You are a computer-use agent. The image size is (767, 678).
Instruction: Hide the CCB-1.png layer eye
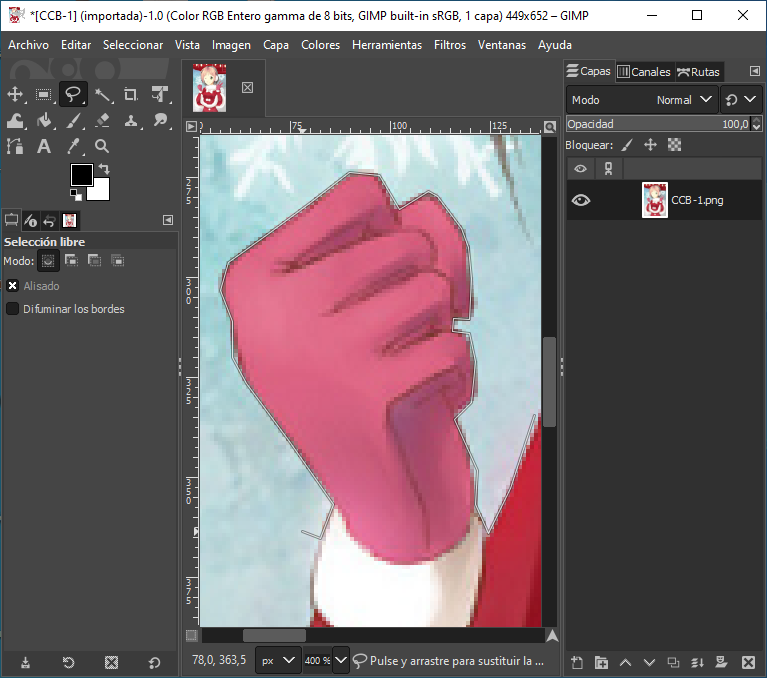581,200
